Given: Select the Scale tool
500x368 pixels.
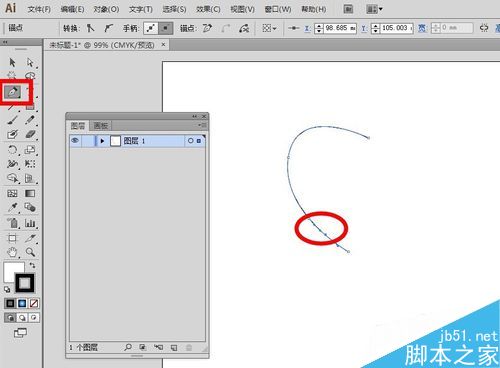Looking at the screenshot, I should pyautogui.click(x=30, y=149).
